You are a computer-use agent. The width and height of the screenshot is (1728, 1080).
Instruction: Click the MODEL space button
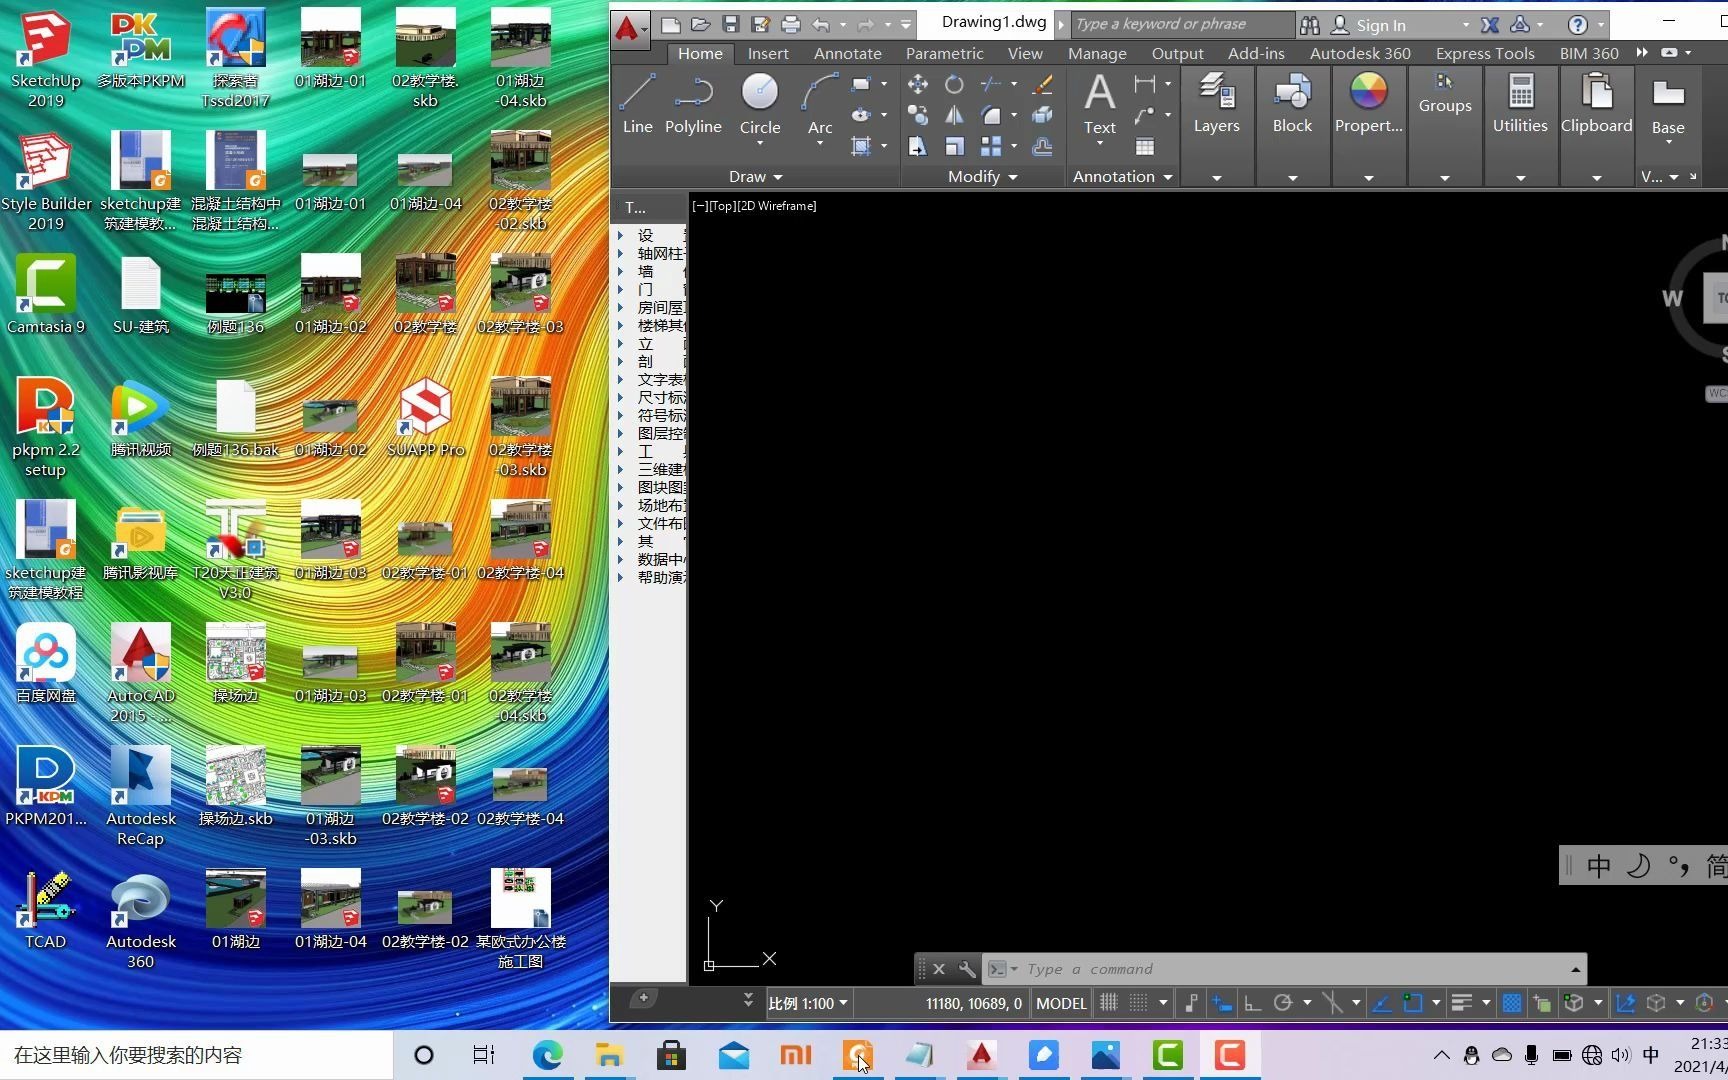tap(1061, 1003)
